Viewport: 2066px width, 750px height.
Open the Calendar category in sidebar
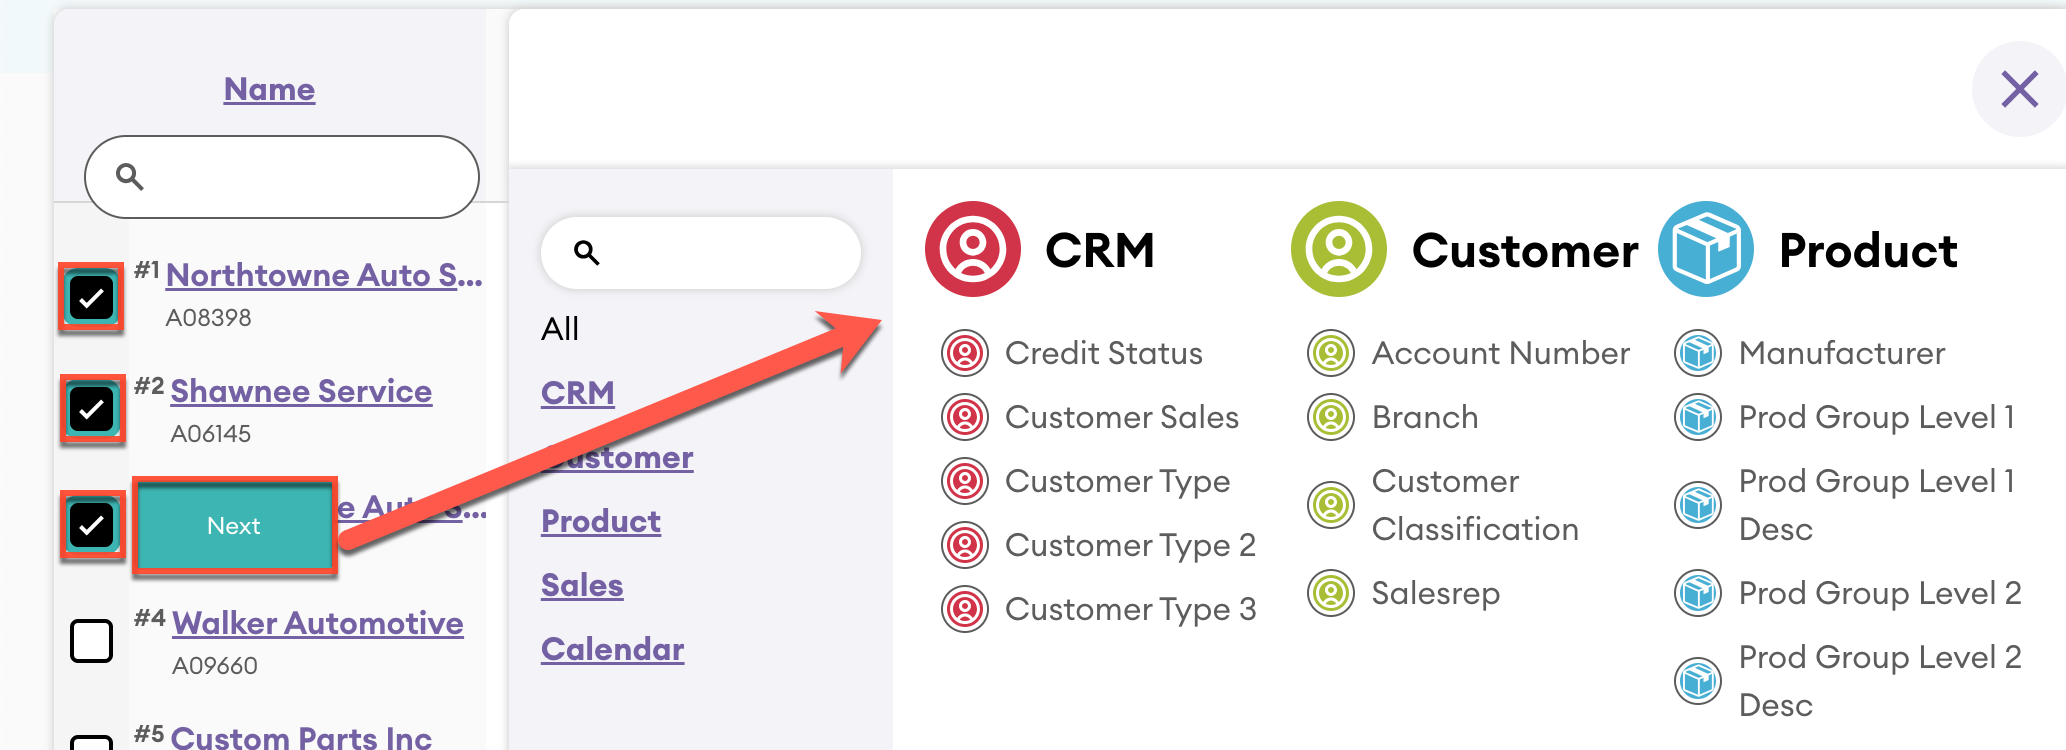click(612, 649)
